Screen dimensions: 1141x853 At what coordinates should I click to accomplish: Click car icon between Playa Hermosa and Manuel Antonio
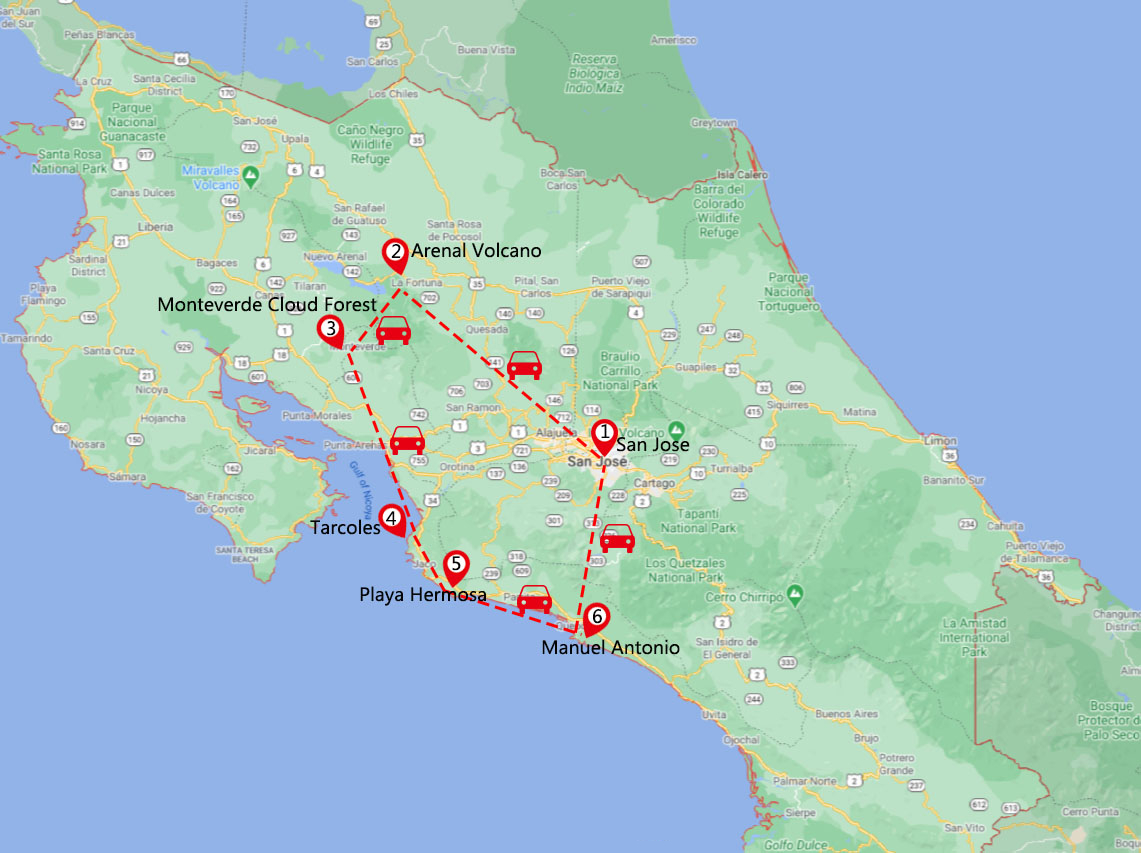(535, 600)
